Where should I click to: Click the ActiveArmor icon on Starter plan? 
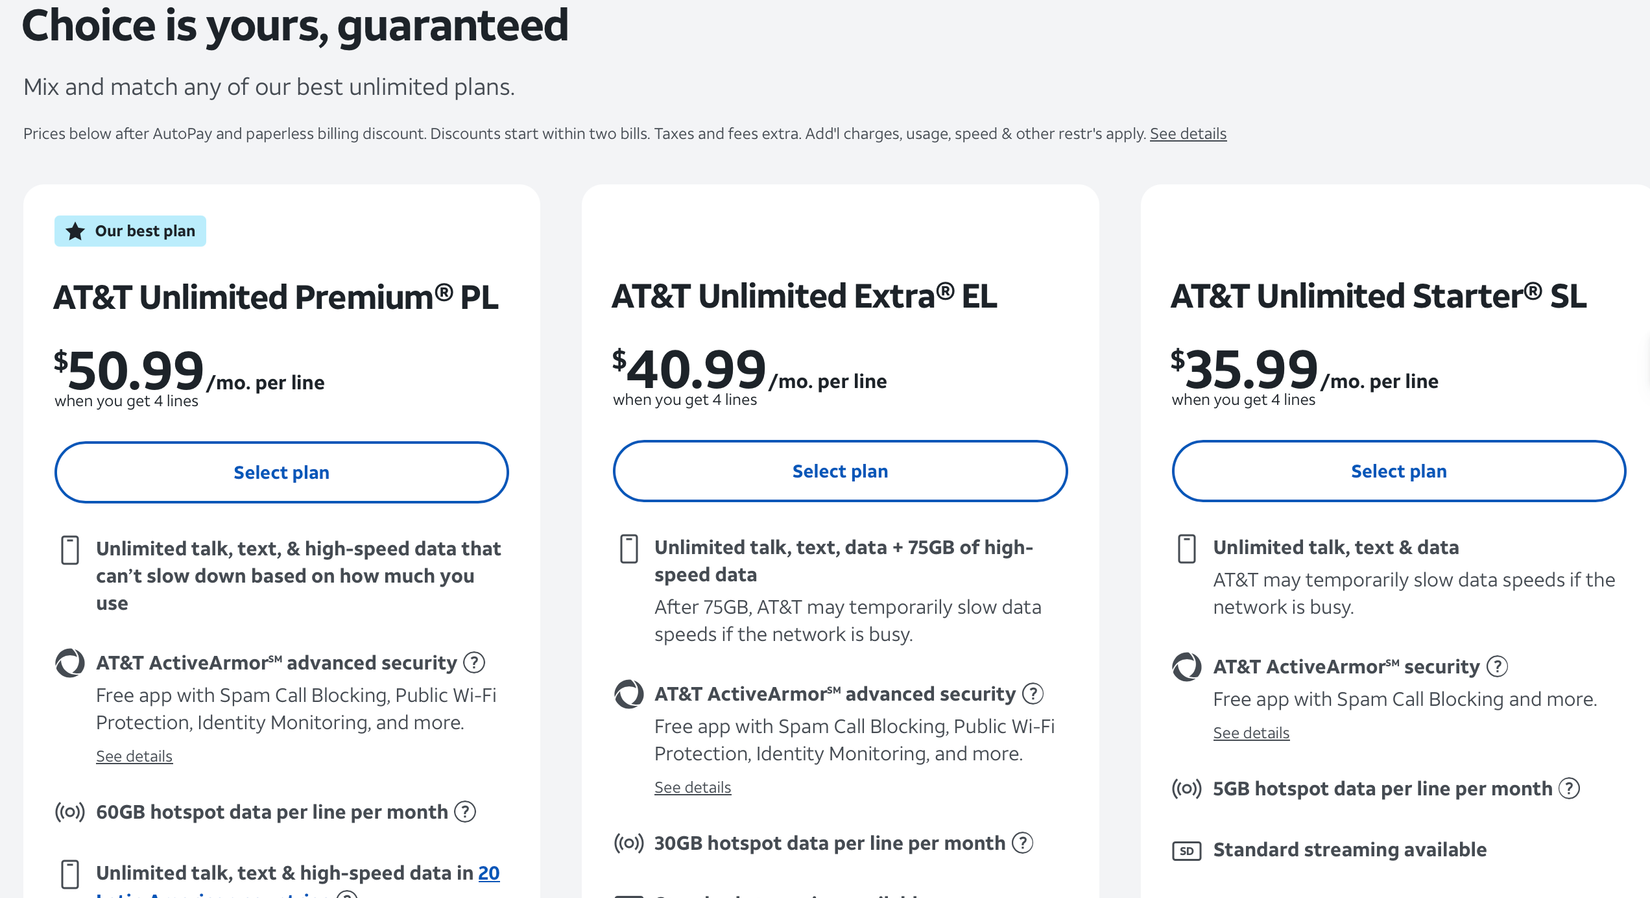[x=1186, y=666]
